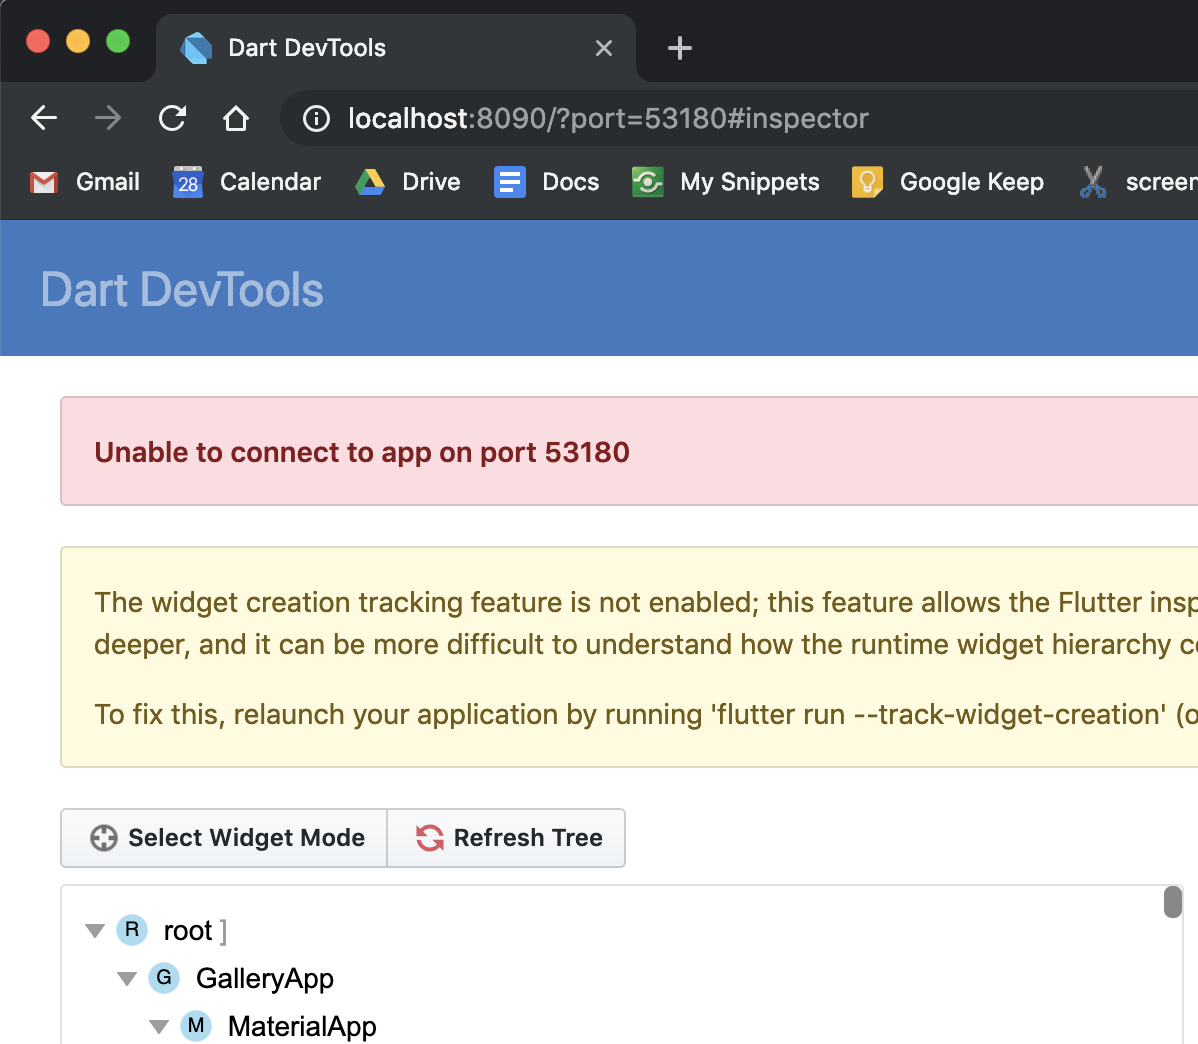Collapse the root tree node arrow
The width and height of the screenshot is (1198, 1044).
(95, 930)
